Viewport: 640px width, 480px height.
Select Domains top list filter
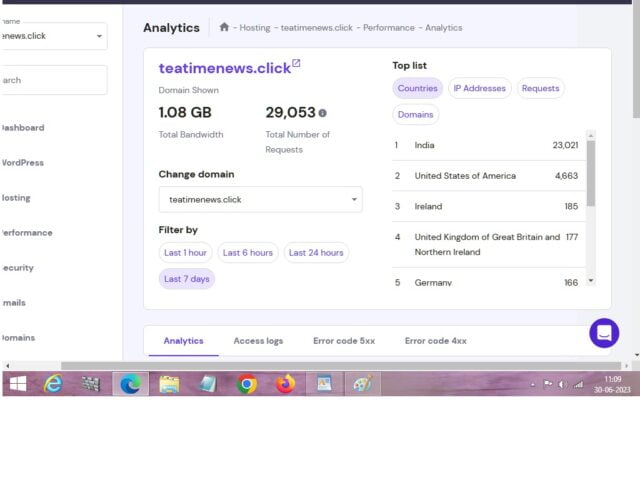[x=416, y=115]
